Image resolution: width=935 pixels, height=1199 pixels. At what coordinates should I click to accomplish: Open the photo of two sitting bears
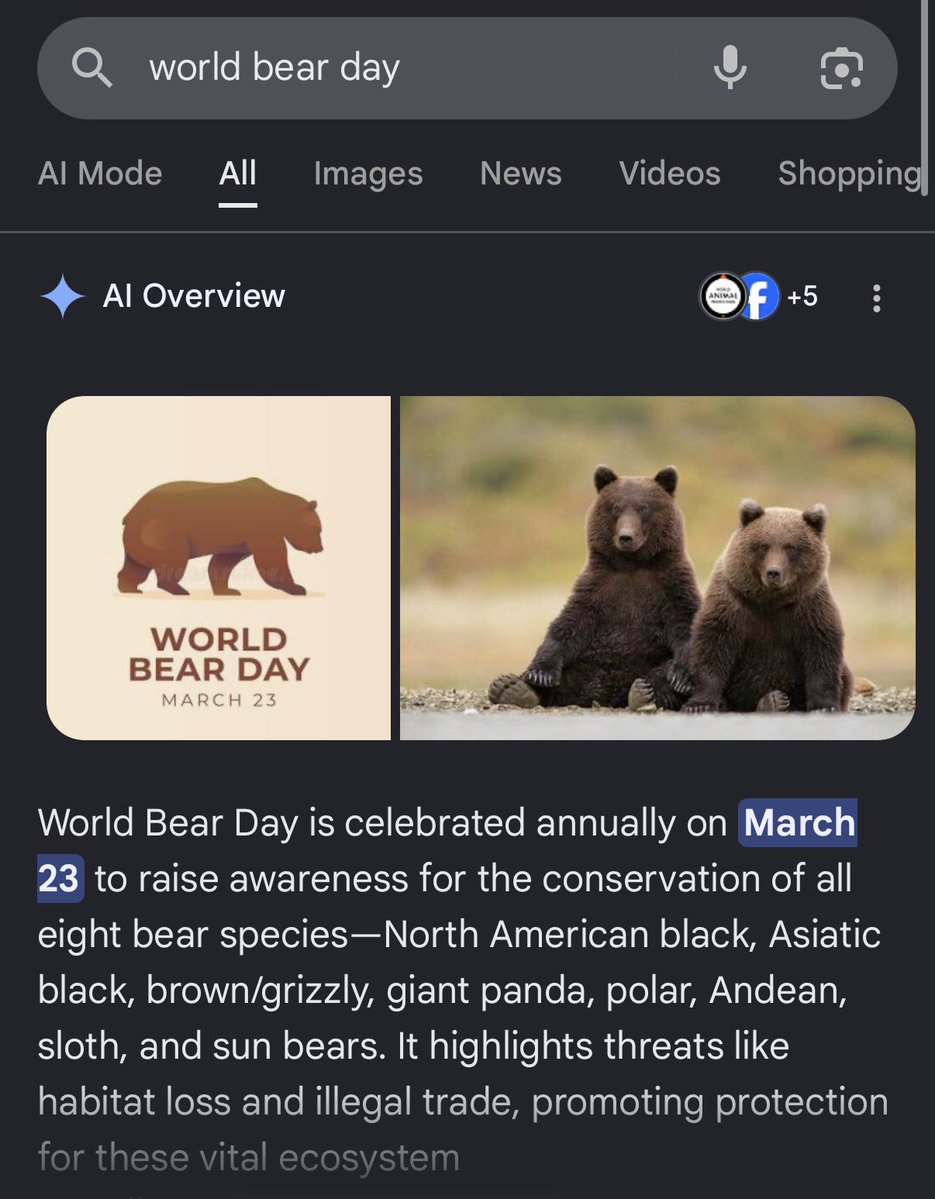(x=657, y=568)
